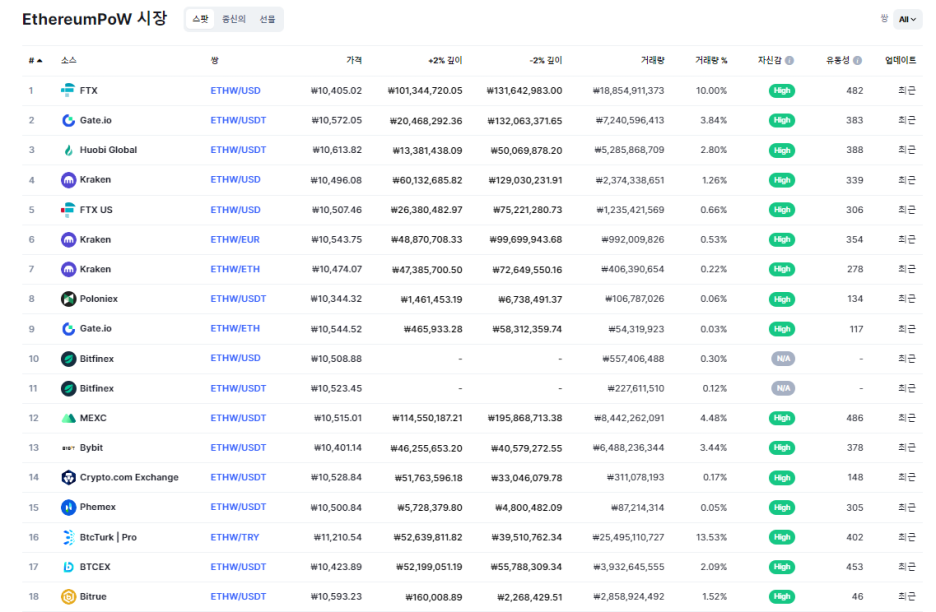Open the ETHW/TRY pair link
The height and width of the screenshot is (612, 936).
click(235, 537)
